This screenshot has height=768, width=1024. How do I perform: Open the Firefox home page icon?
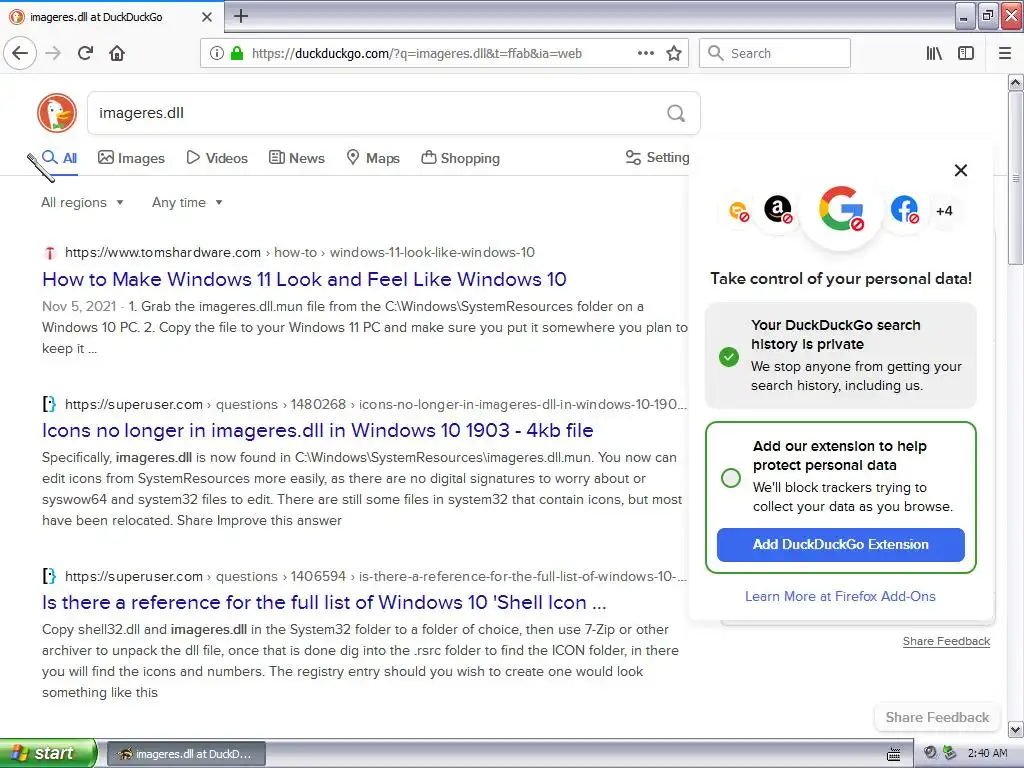coord(117,53)
